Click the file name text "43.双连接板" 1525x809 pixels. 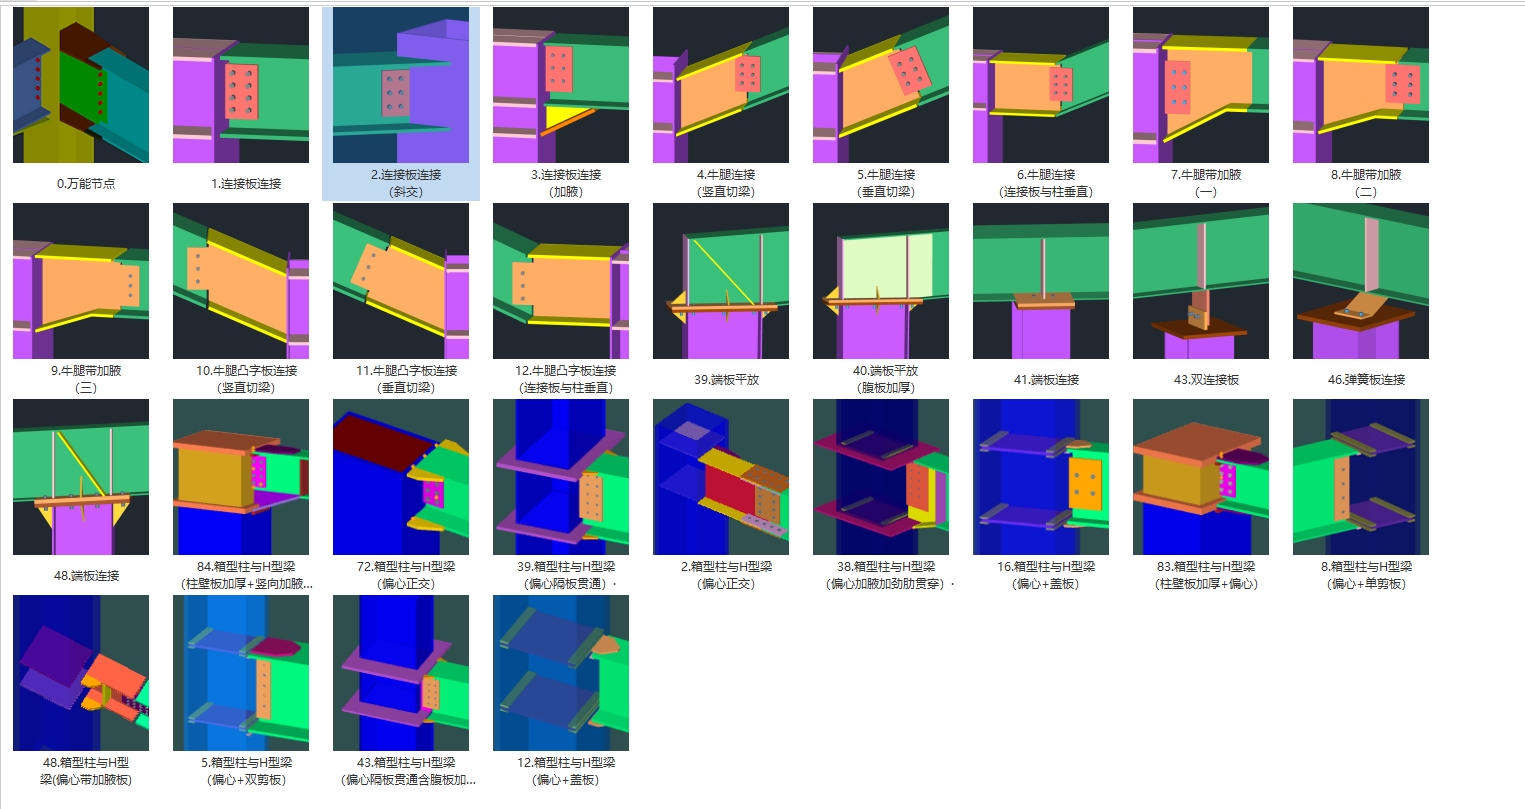[x=1206, y=380]
